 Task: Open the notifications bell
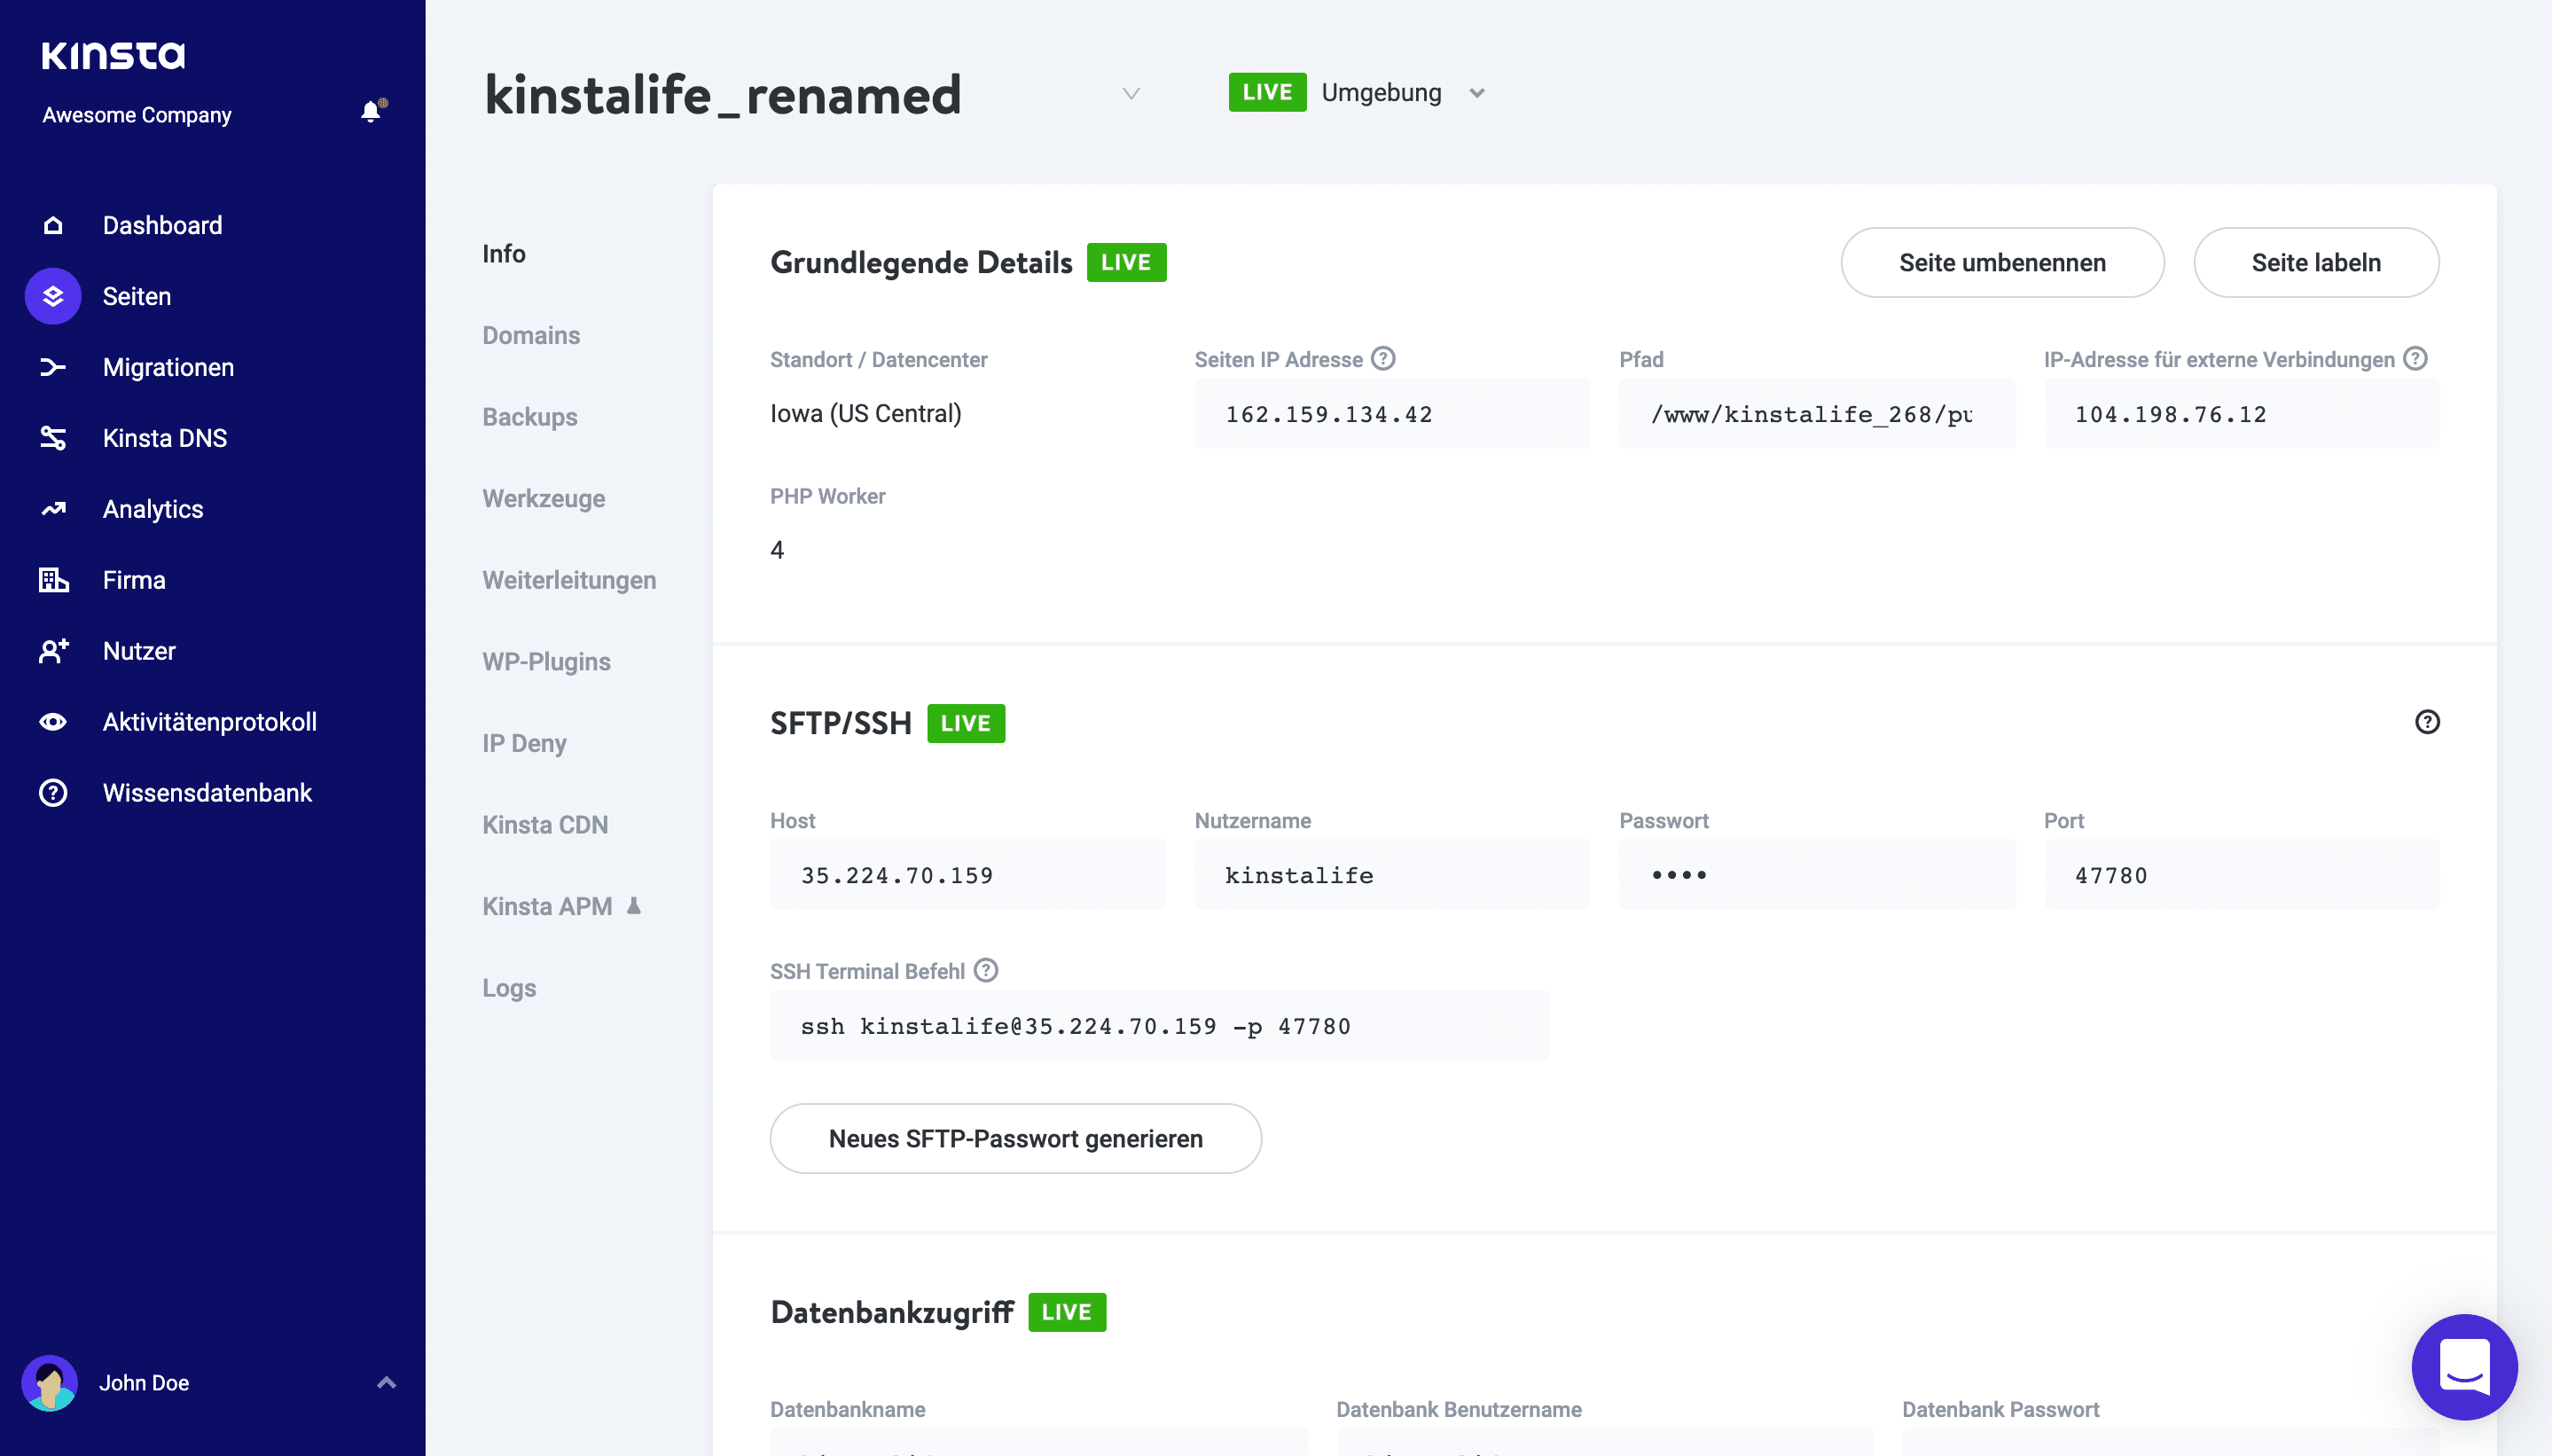pos(372,112)
